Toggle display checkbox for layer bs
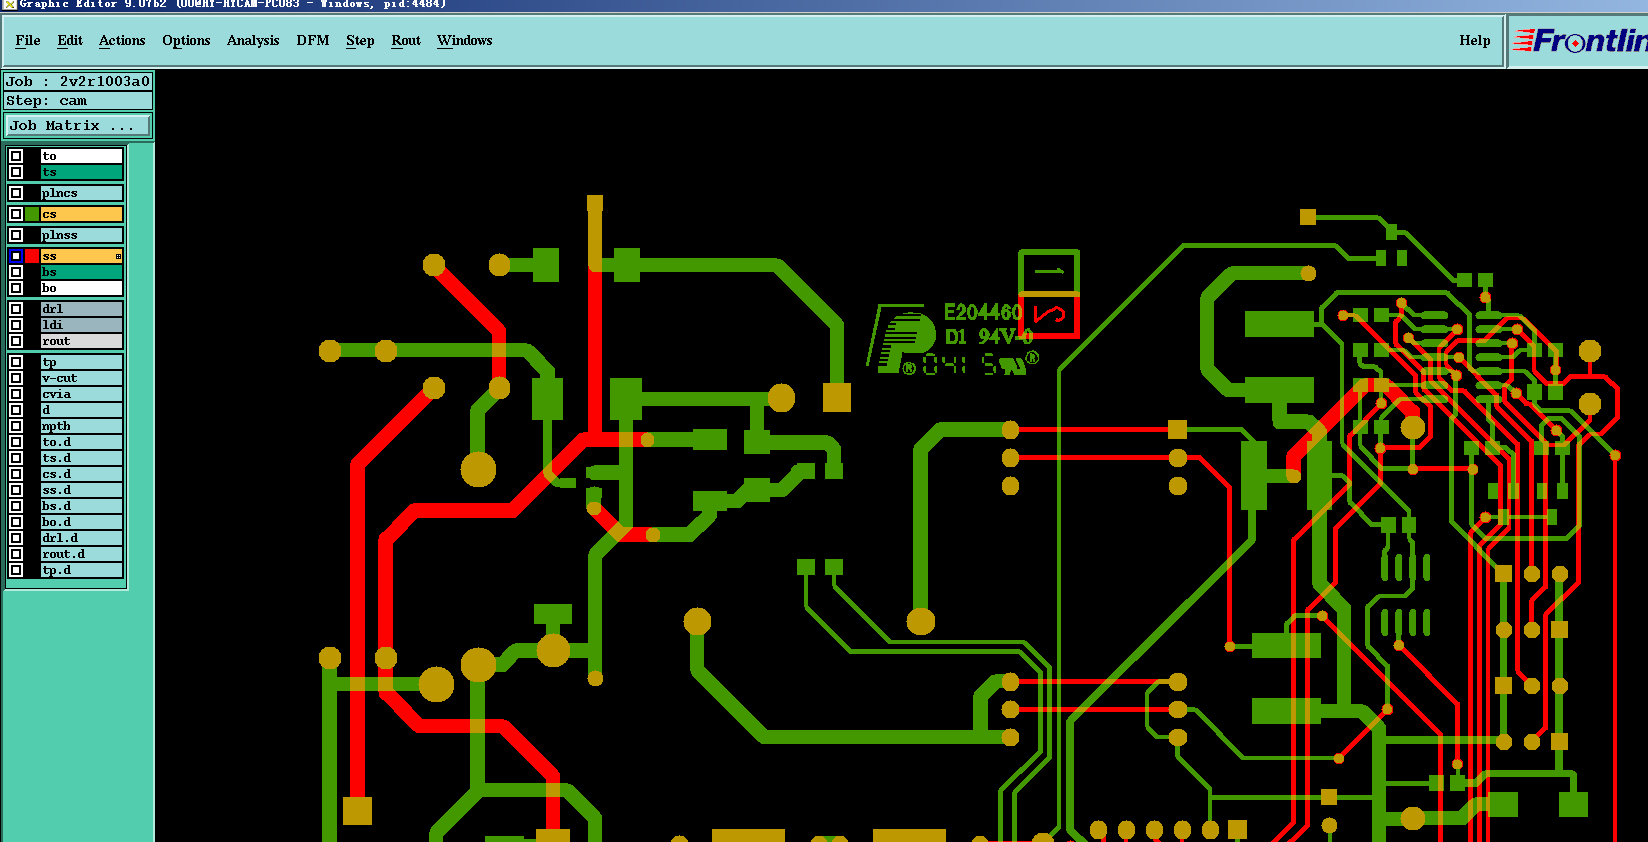This screenshot has height=842, width=1648. tap(16, 272)
